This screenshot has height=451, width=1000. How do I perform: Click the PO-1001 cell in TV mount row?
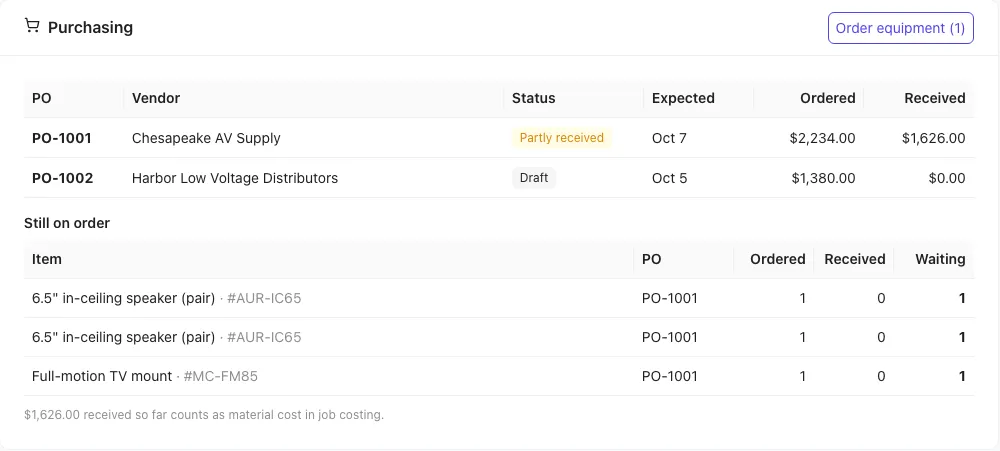[x=670, y=376]
